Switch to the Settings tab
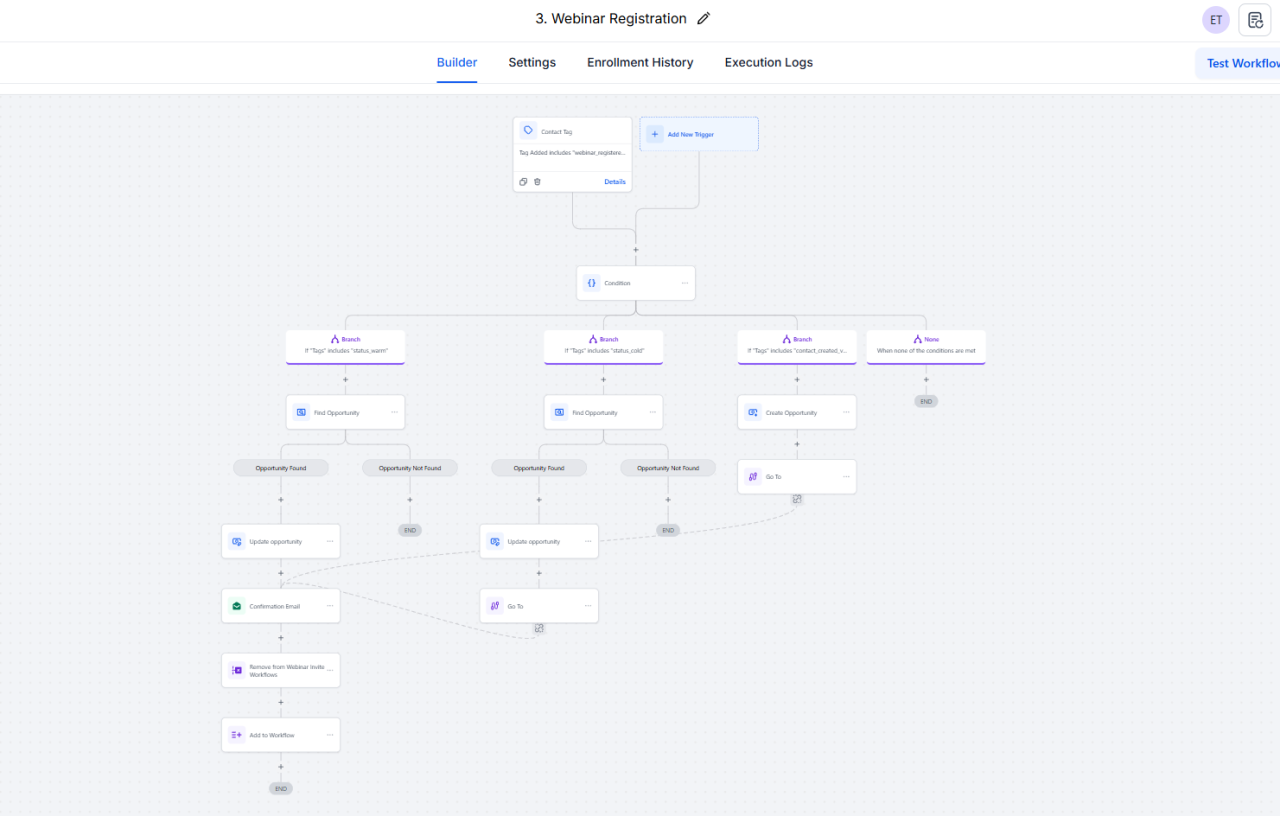The height and width of the screenshot is (816, 1280). pos(532,62)
